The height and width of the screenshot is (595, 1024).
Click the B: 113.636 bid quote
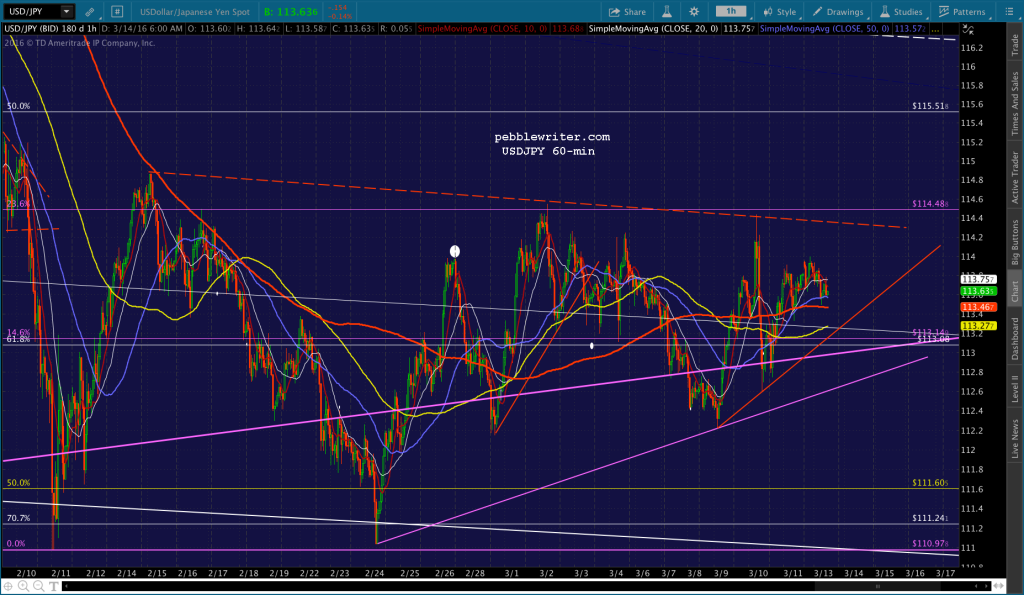tap(291, 12)
